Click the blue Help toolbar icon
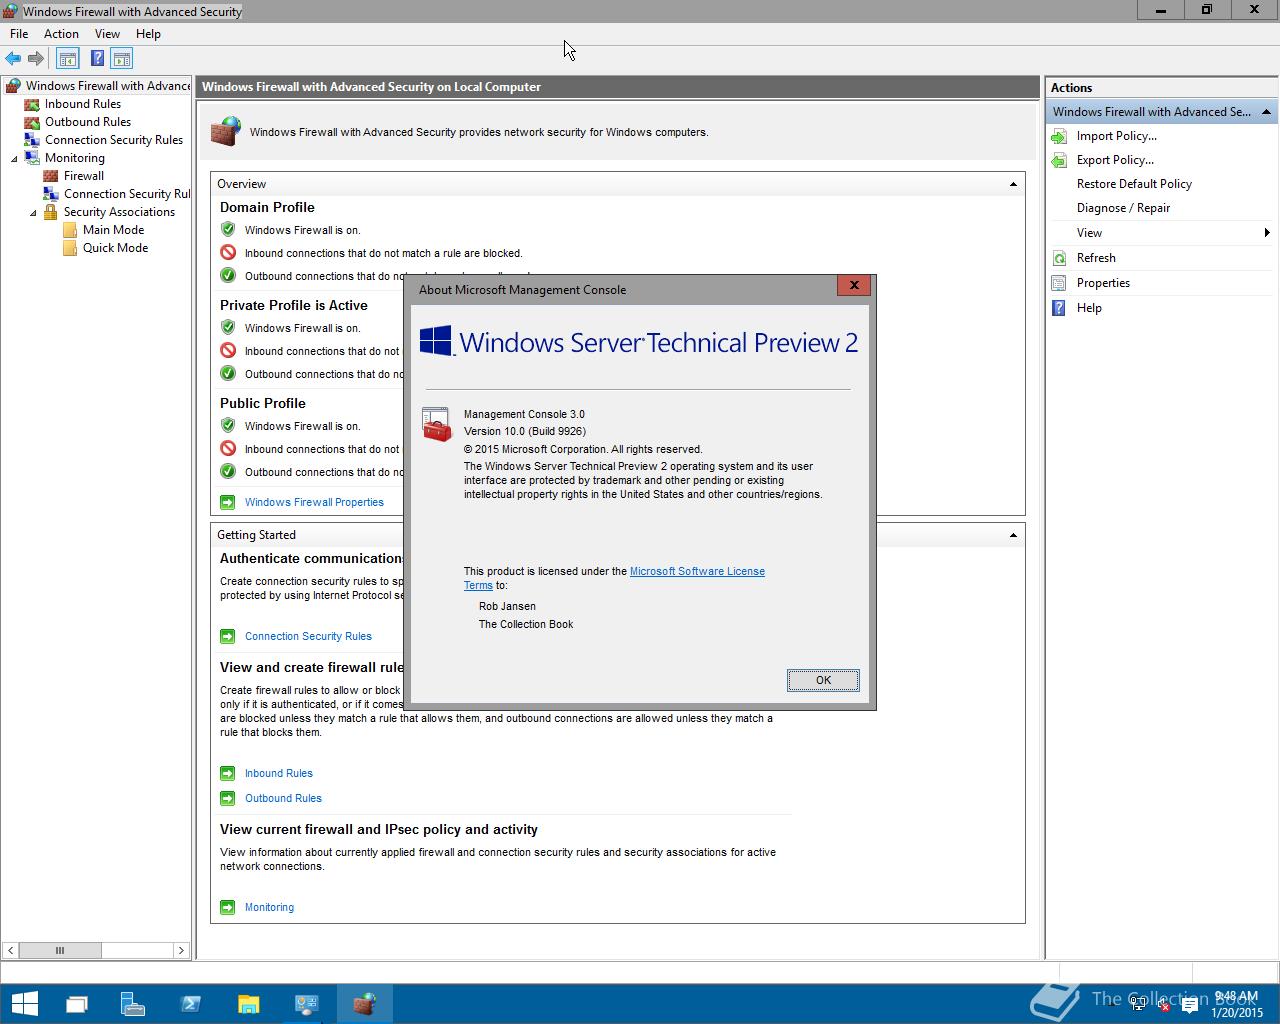 coord(97,58)
